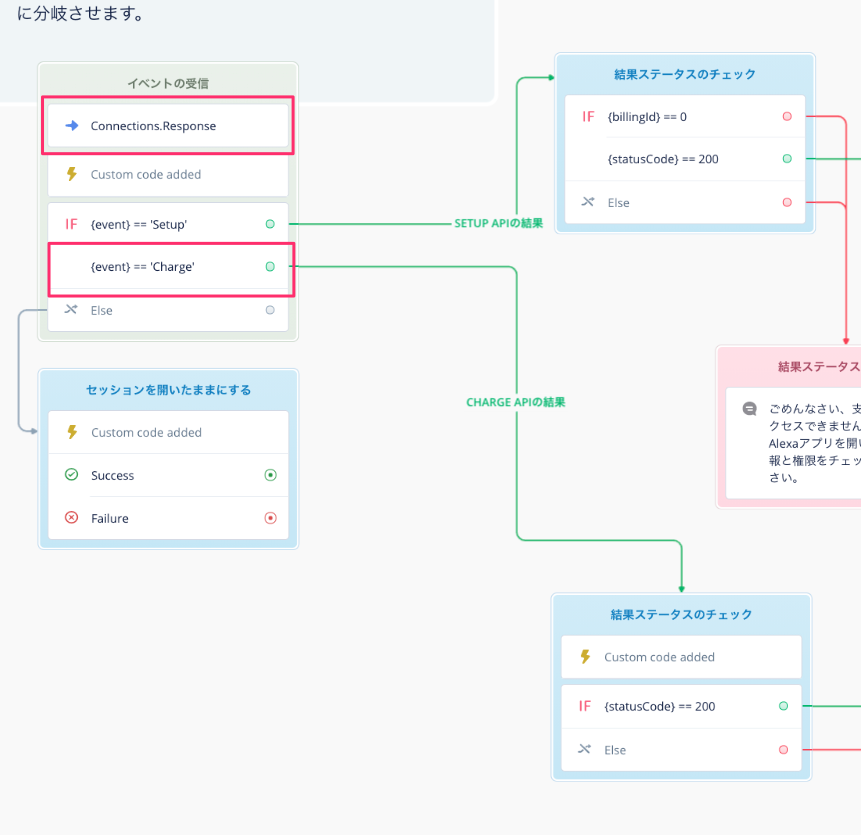Select bottom block {statusCode} == 200 condition
The image size is (861, 835).
pos(681,707)
